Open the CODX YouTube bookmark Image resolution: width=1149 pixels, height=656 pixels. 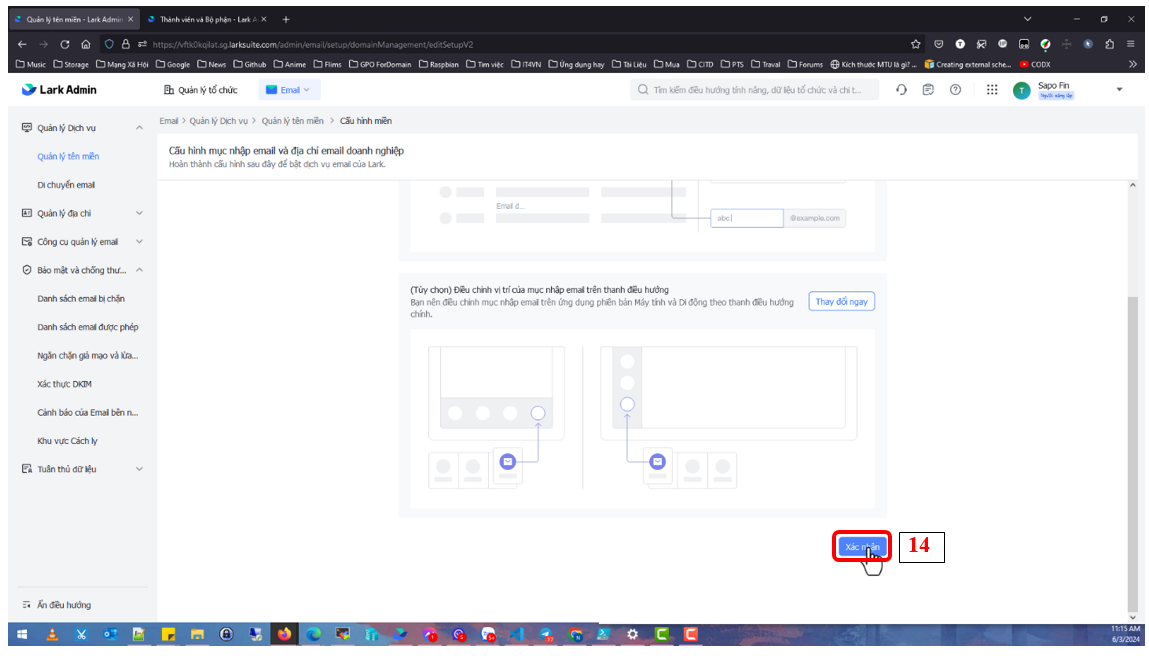(x=1035, y=65)
